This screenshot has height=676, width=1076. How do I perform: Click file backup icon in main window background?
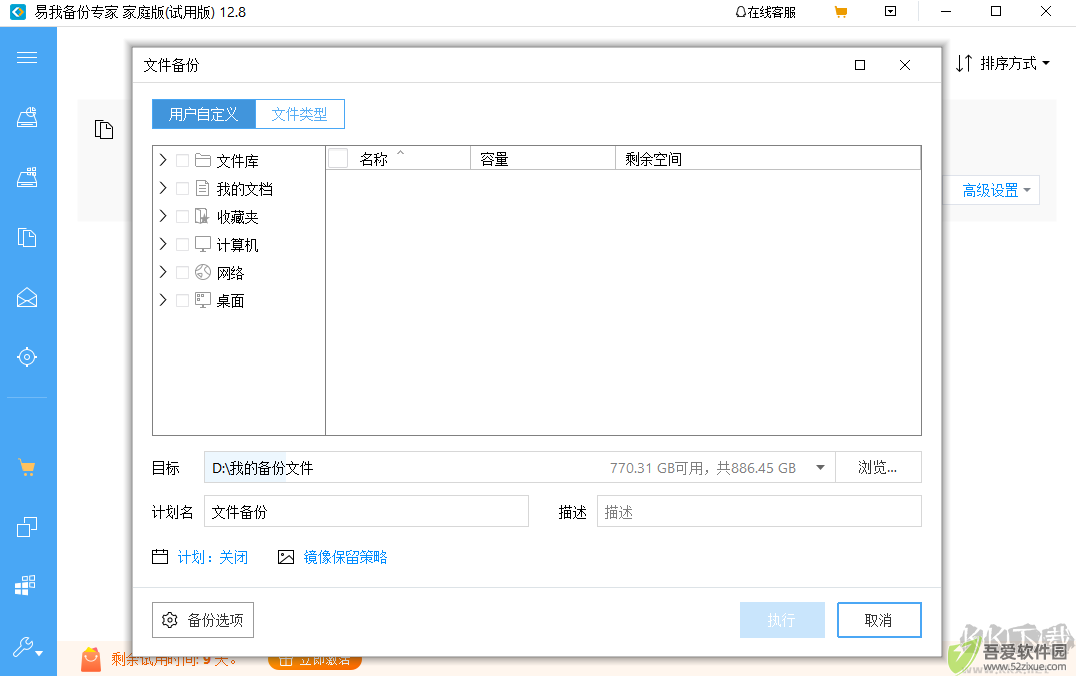(x=104, y=129)
